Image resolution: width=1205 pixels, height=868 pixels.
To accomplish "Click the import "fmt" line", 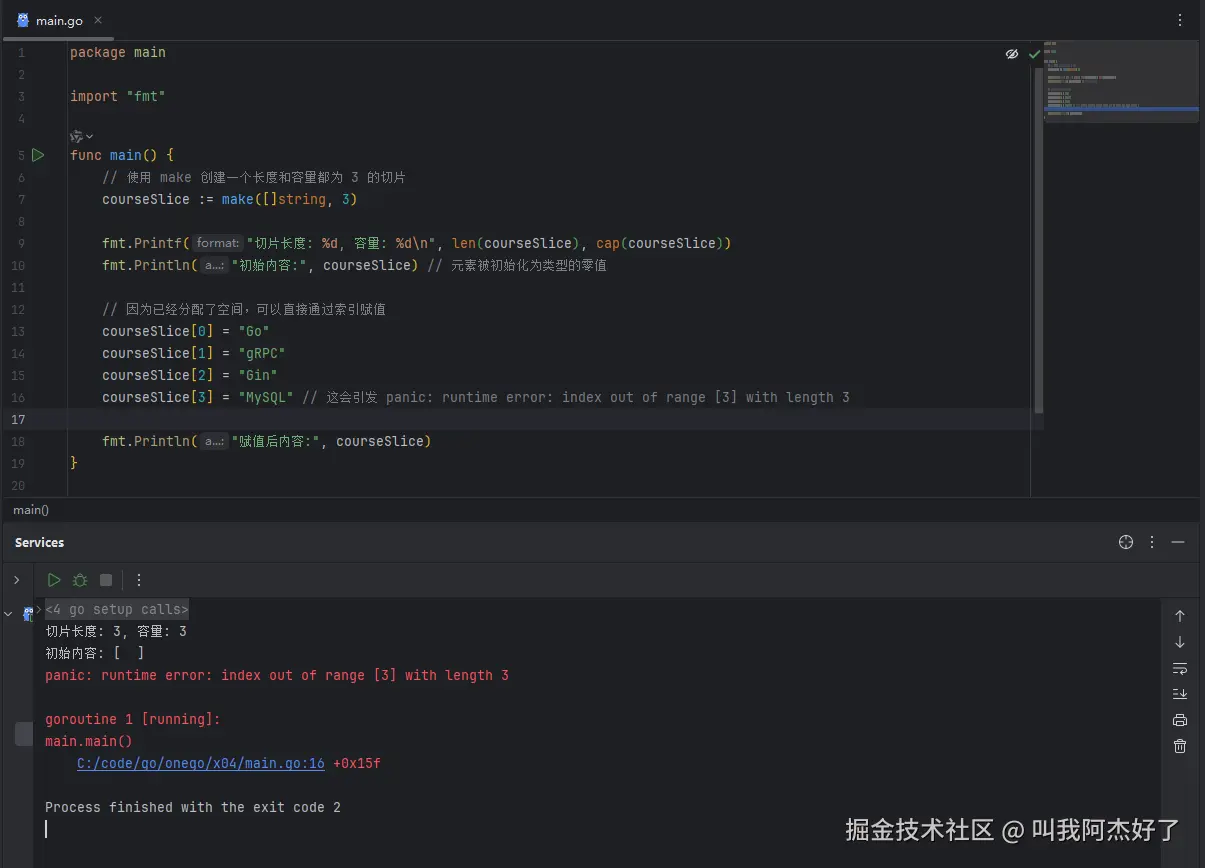I will pyautogui.click(x=118, y=96).
